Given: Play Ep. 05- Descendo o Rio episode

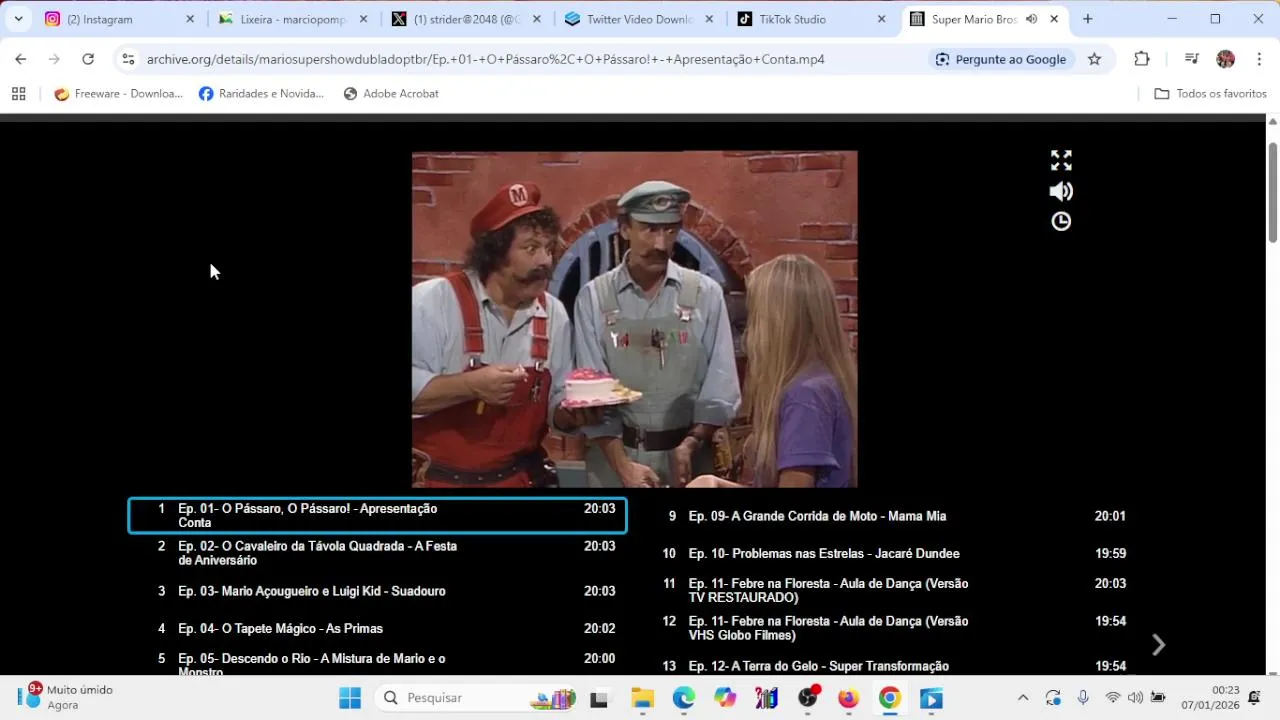Looking at the screenshot, I should click(378, 662).
